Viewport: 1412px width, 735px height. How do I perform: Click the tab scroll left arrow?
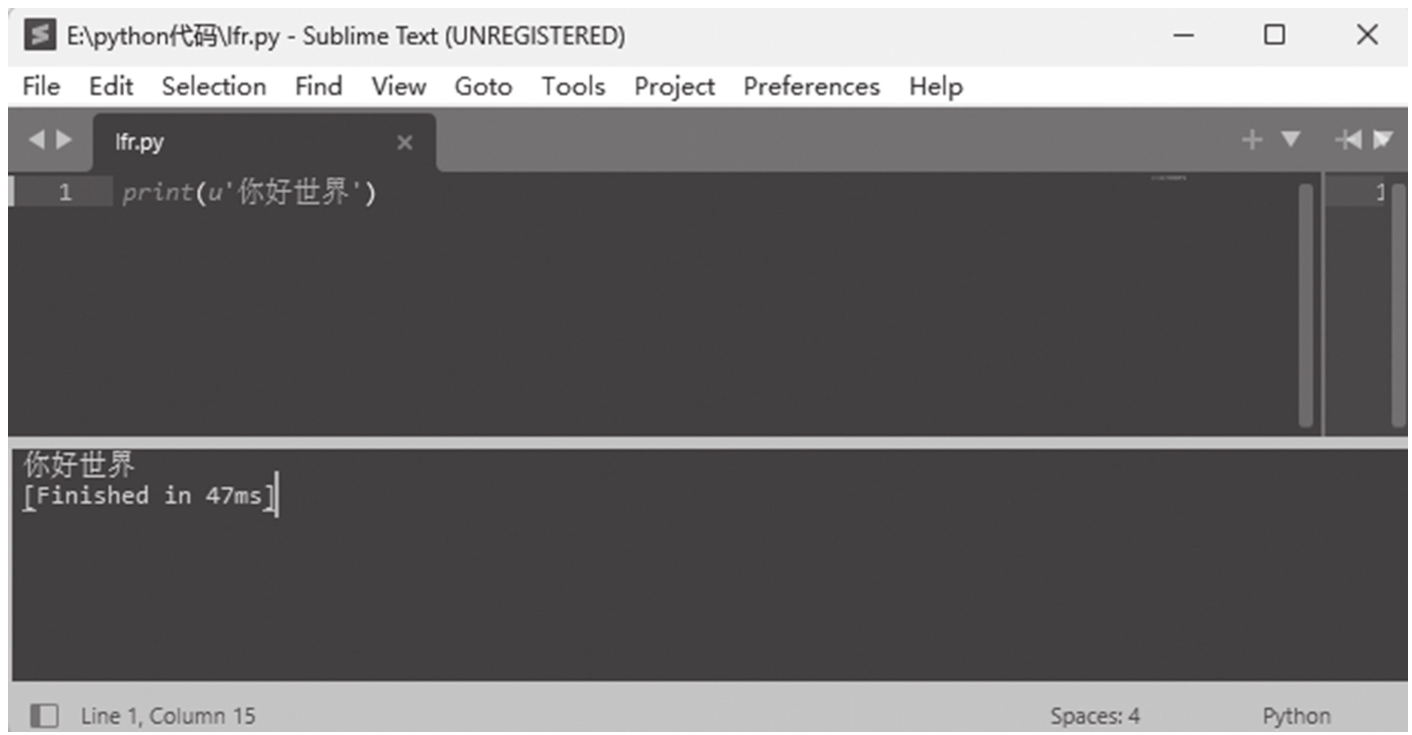(x=37, y=141)
